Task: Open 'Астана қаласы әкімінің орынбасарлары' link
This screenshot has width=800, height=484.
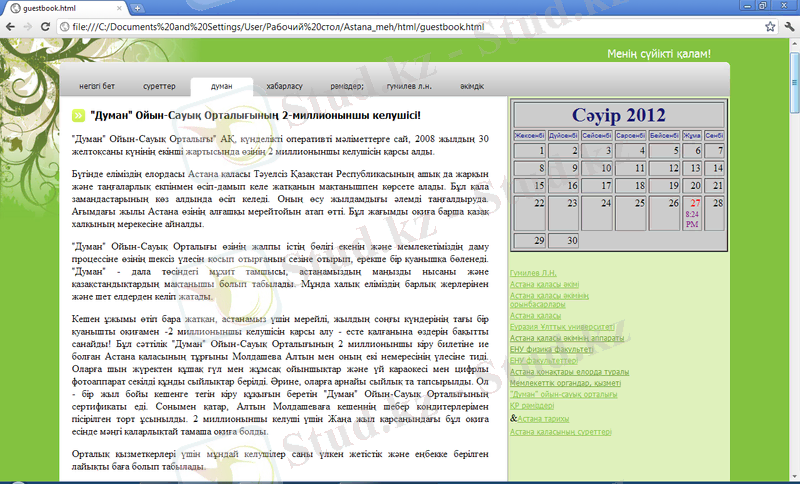Action: click(549, 300)
